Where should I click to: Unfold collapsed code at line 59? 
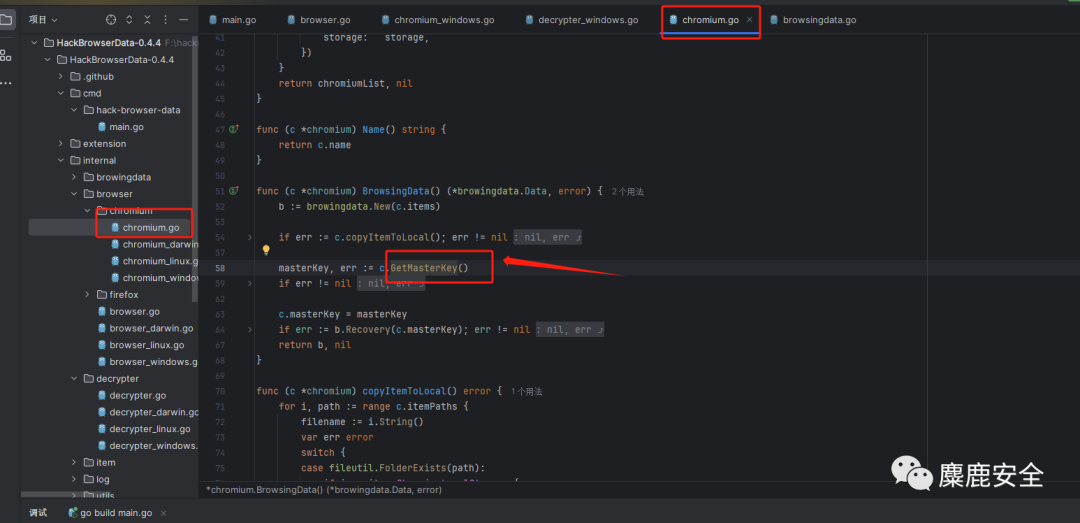click(250, 283)
